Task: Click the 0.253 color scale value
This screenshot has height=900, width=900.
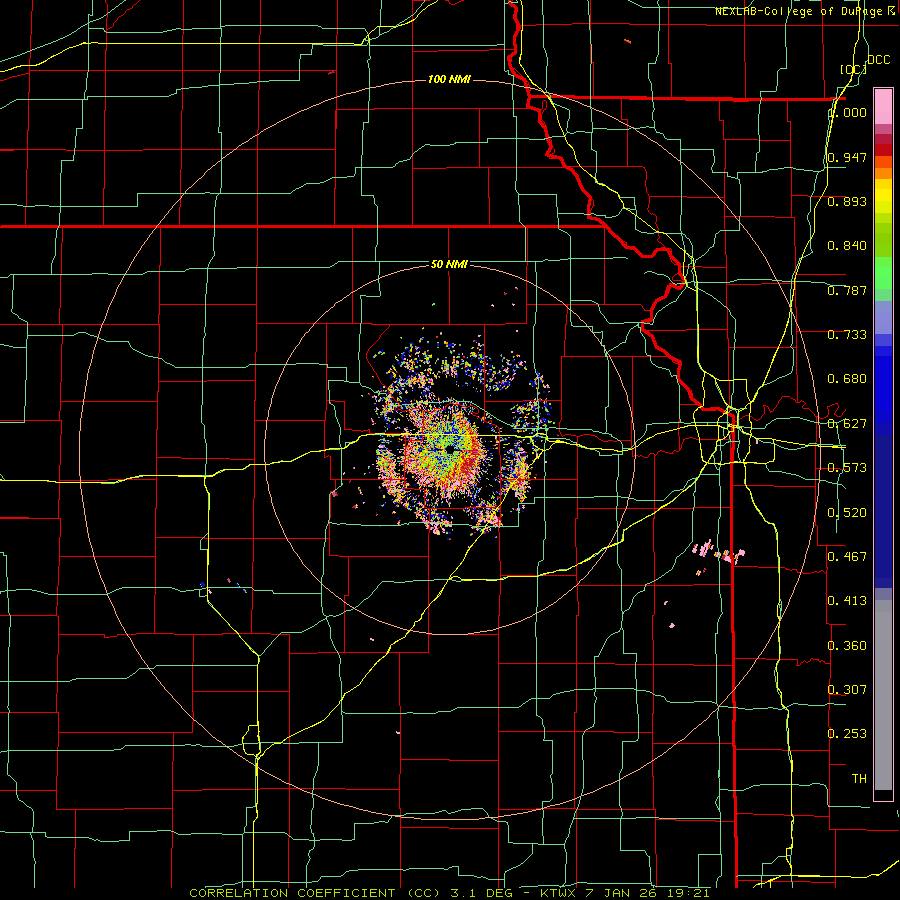Action: click(x=847, y=734)
